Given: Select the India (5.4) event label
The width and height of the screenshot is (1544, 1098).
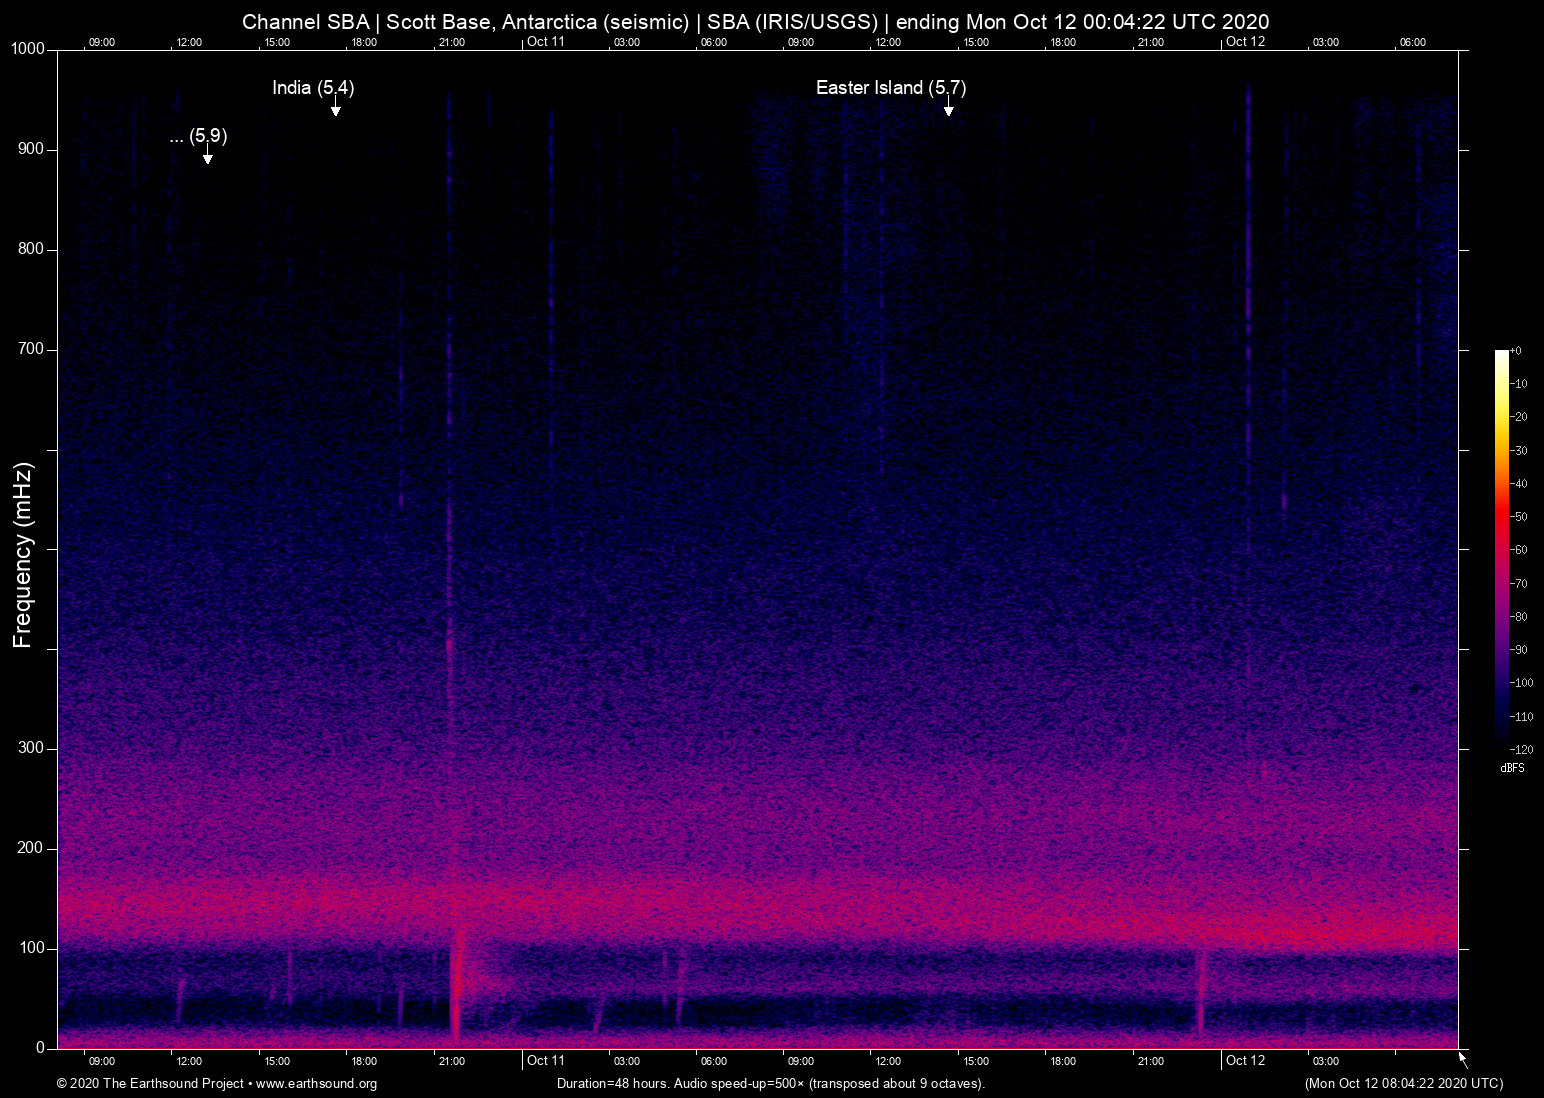Looking at the screenshot, I should (313, 88).
